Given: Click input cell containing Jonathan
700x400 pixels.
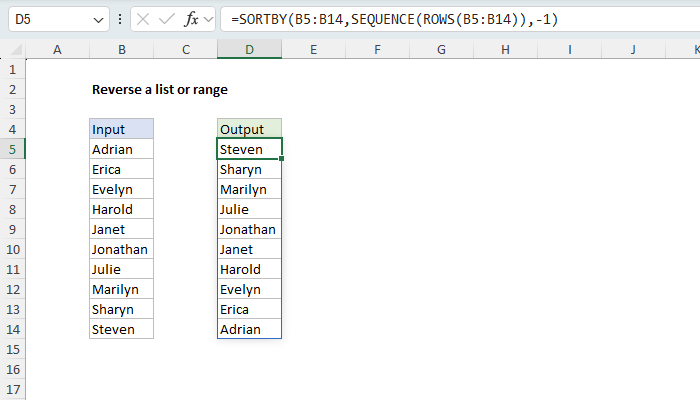Looking at the screenshot, I should click(x=121, y=249).
